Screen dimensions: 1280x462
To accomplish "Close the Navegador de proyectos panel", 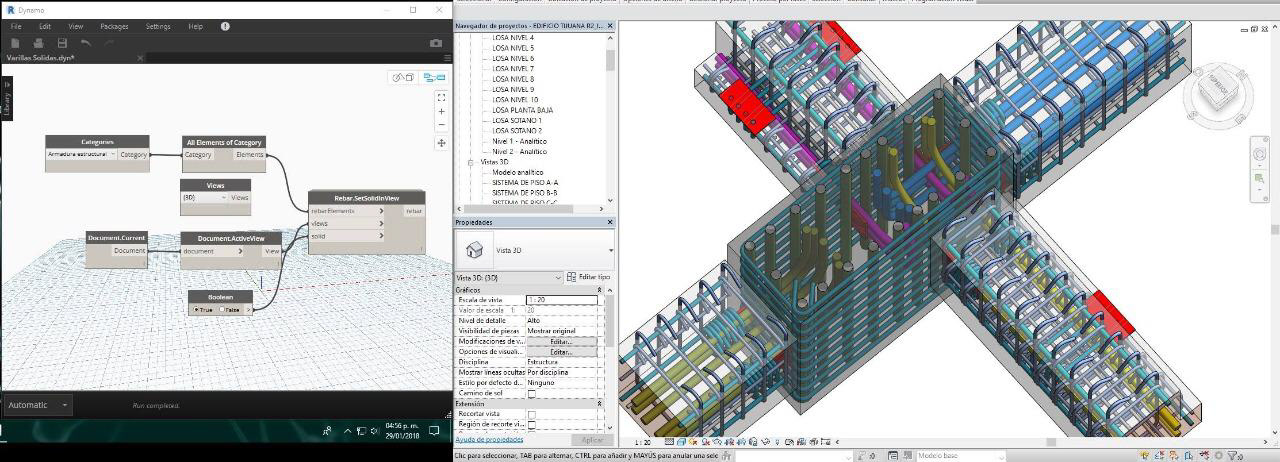I will (610, 26).
